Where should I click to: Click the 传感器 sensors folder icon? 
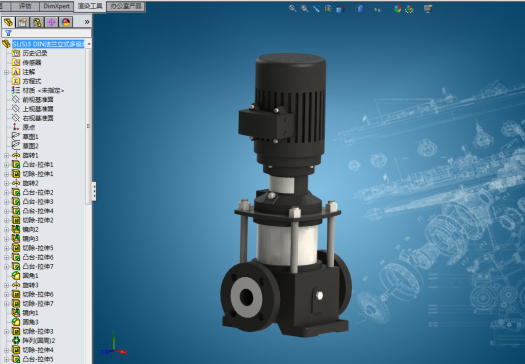click(16, 62)
